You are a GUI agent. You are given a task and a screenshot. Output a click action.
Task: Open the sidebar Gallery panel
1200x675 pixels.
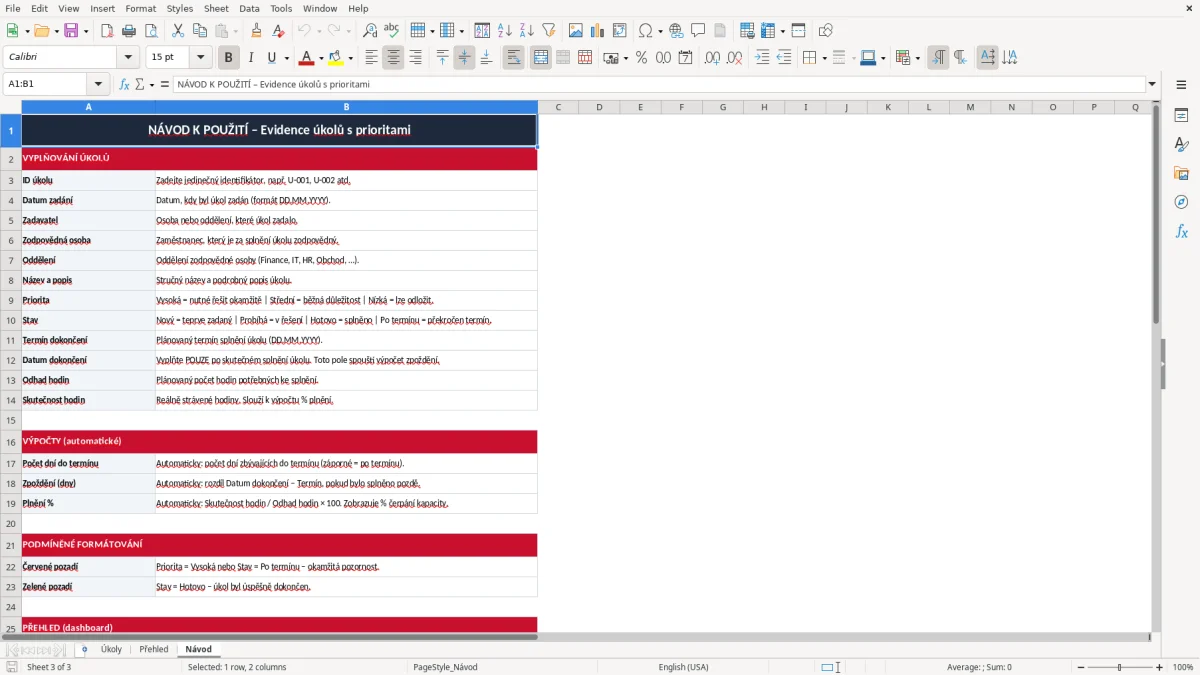1181,173
